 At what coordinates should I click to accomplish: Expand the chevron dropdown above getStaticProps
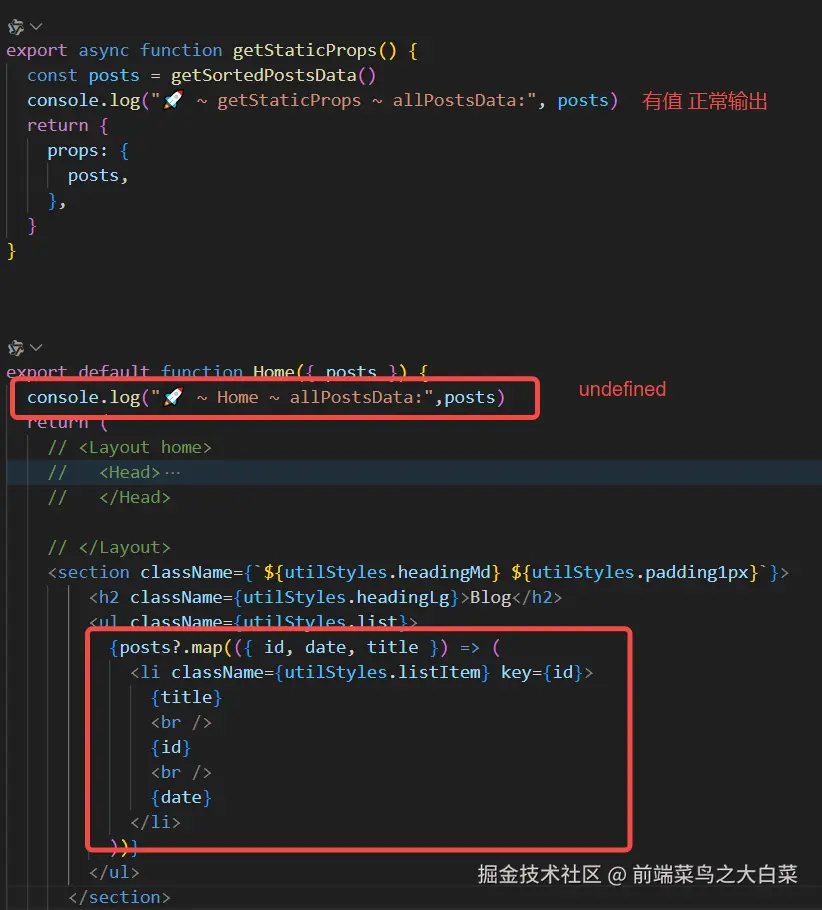[x=36, y=26]
